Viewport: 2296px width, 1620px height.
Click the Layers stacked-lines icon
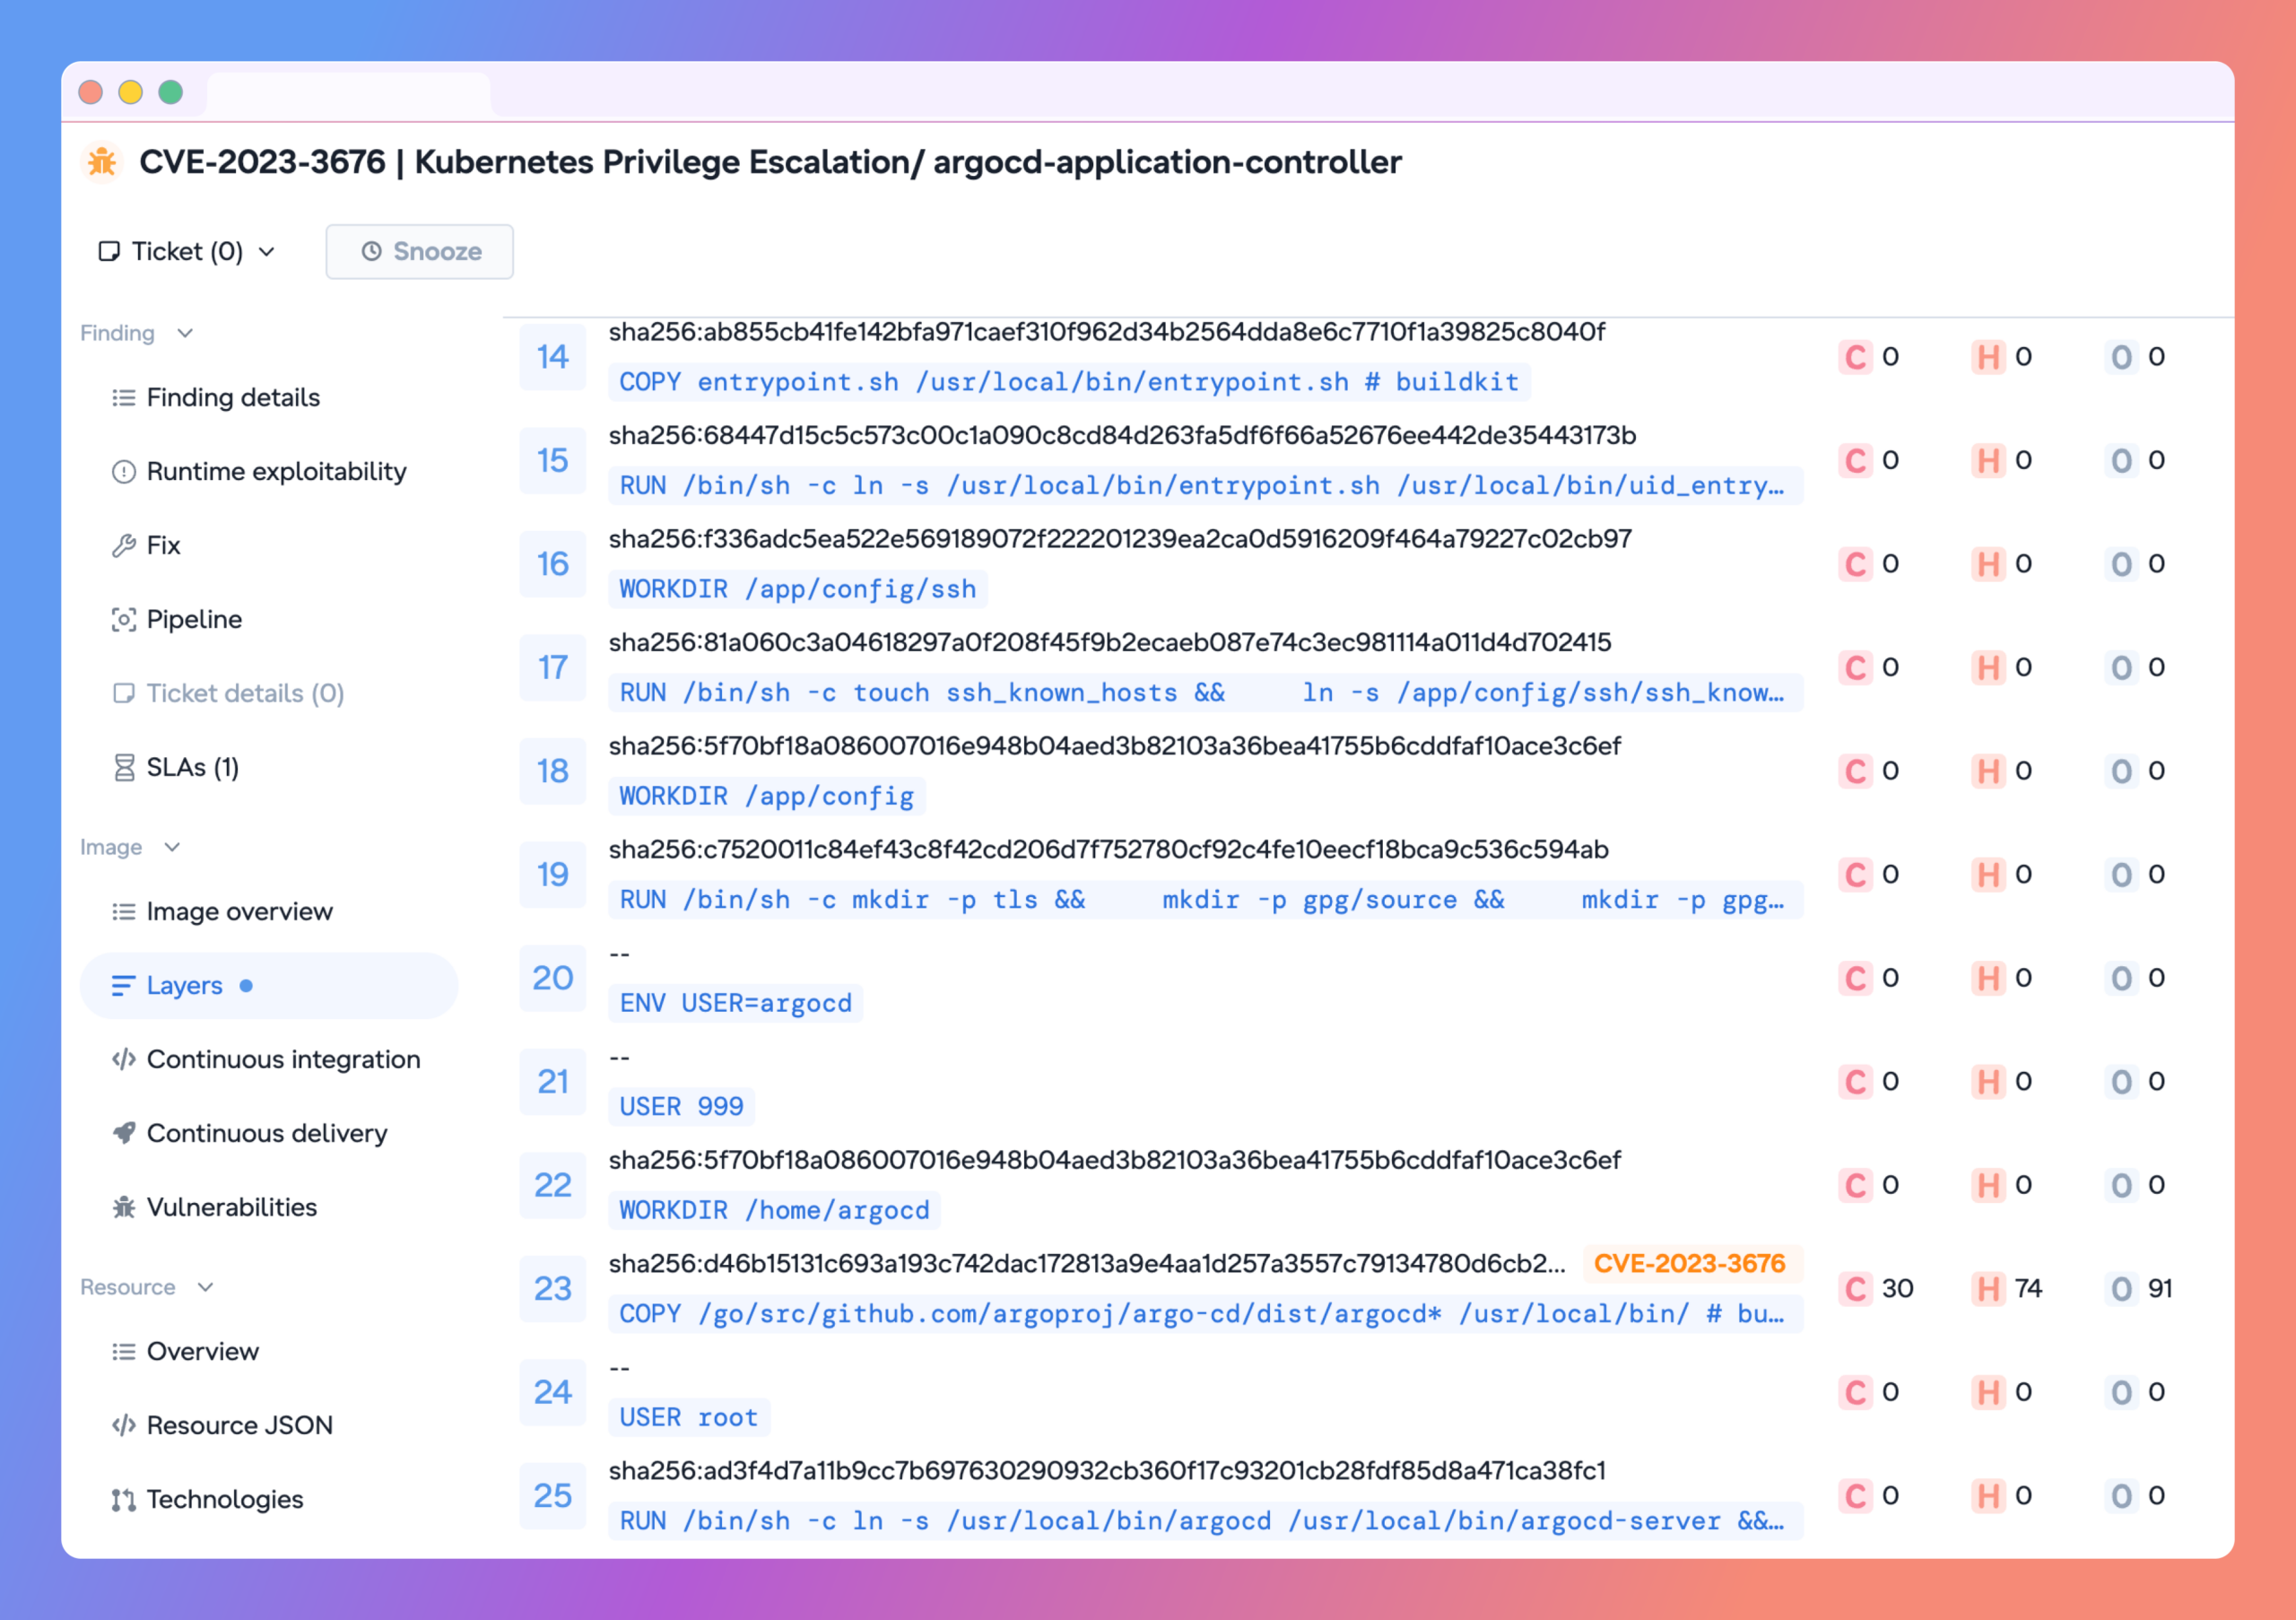(x=123, y=986)
